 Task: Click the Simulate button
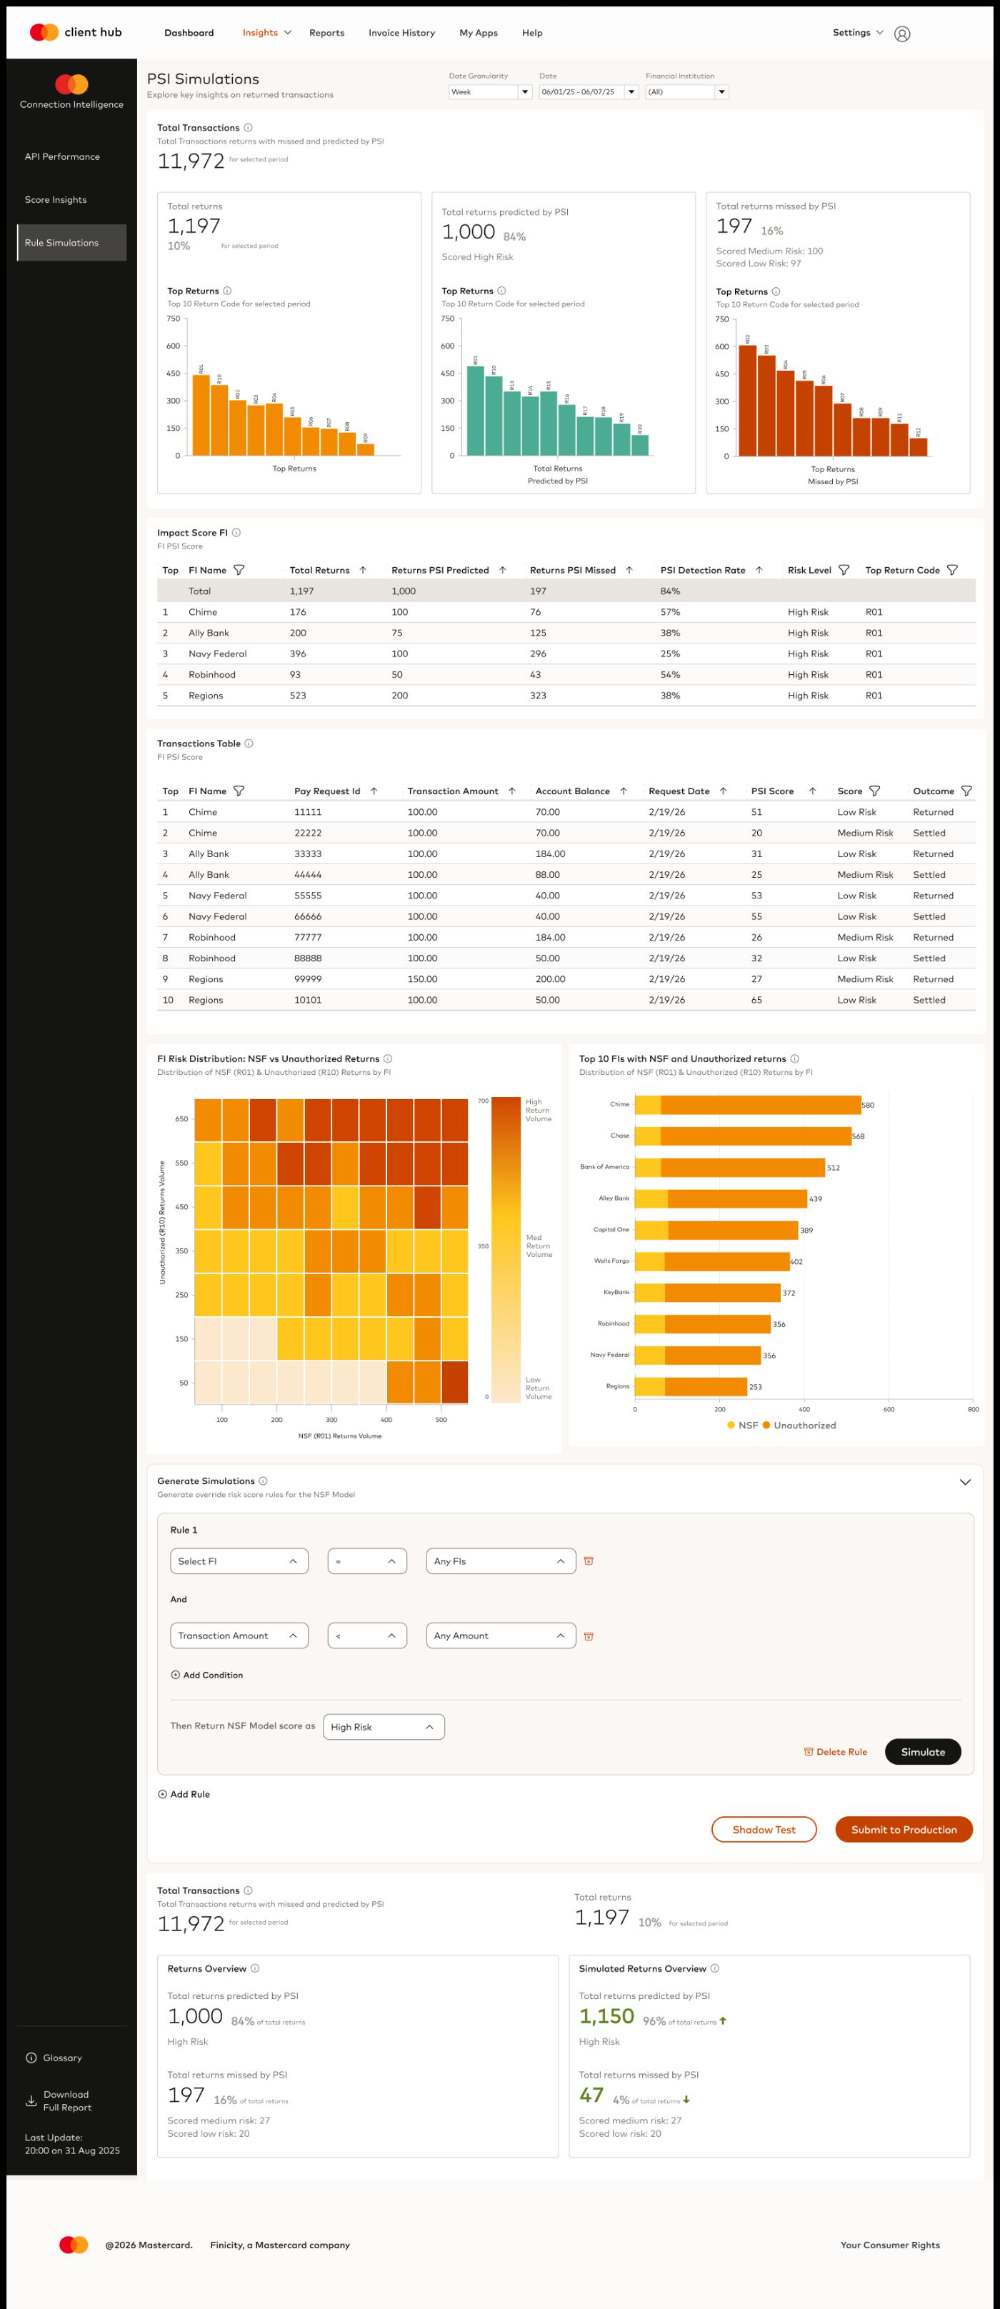tap(923, 1752)
